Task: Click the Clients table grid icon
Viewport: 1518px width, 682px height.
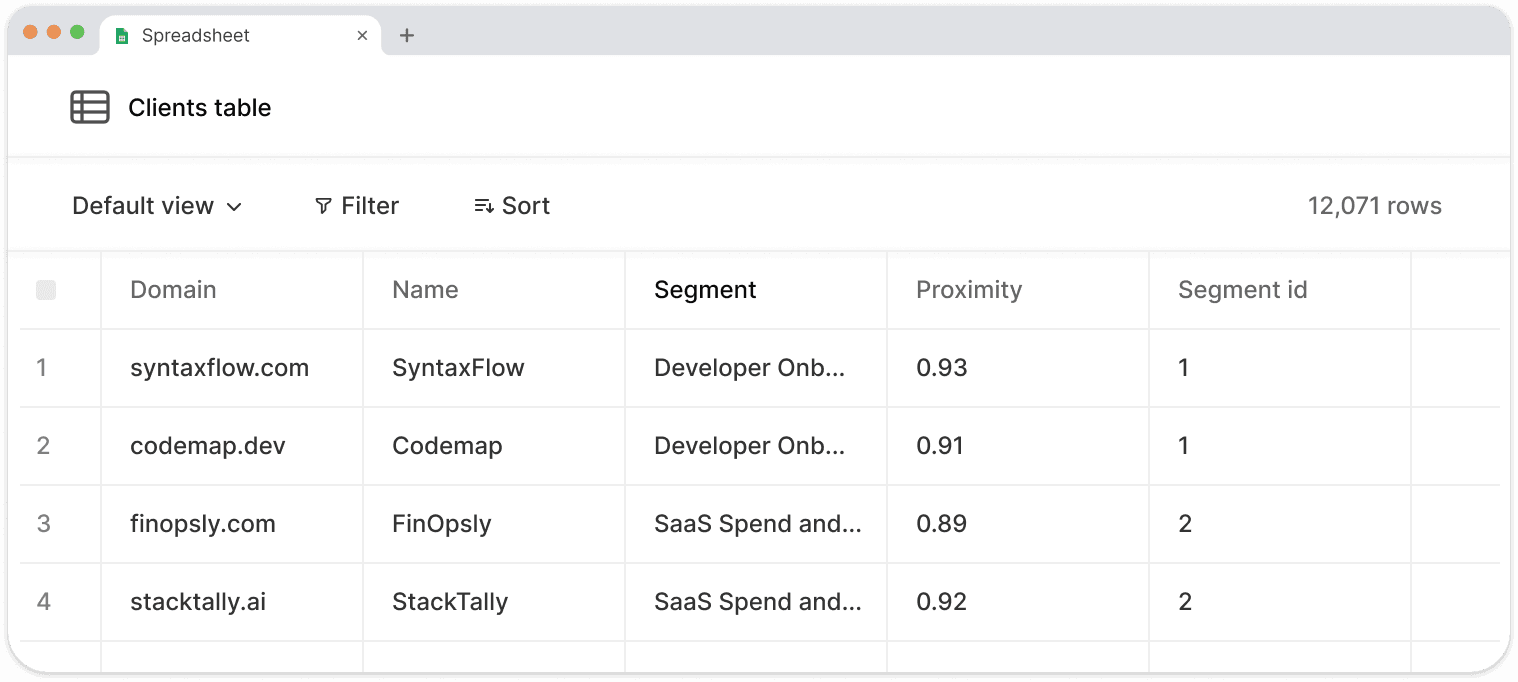Action: 90,107
